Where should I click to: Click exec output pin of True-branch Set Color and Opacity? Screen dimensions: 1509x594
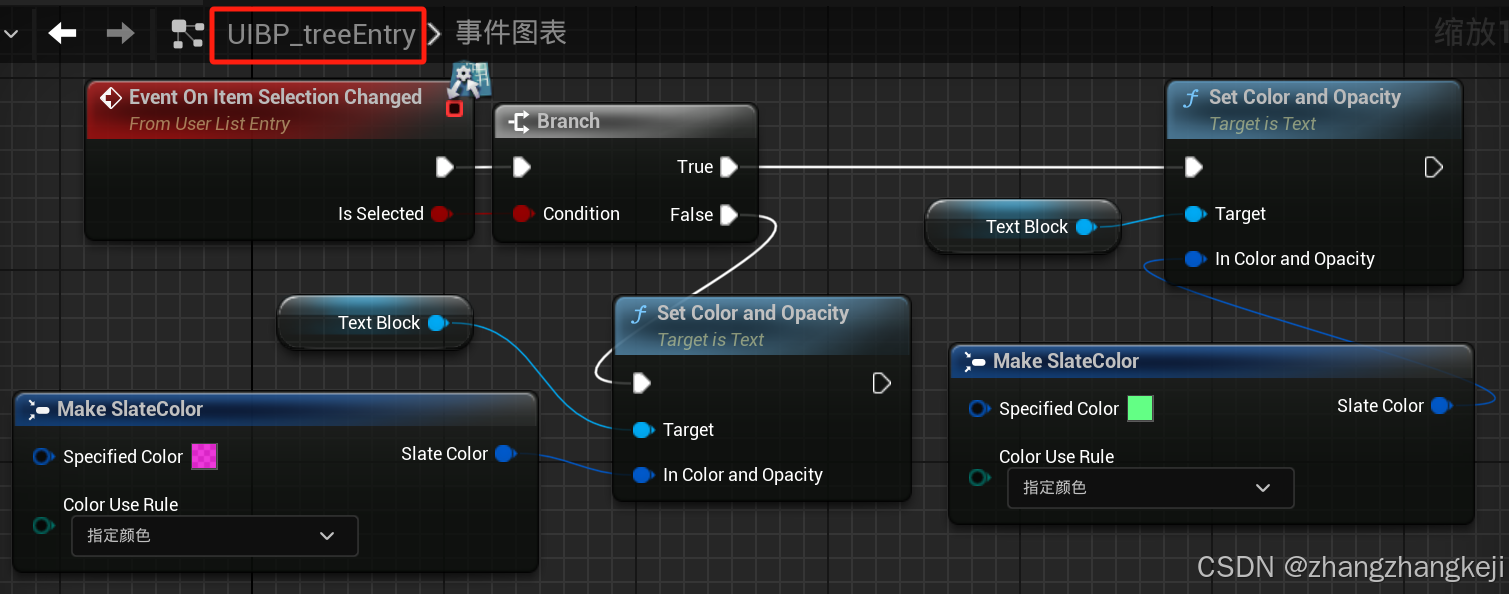point(1433,167)
